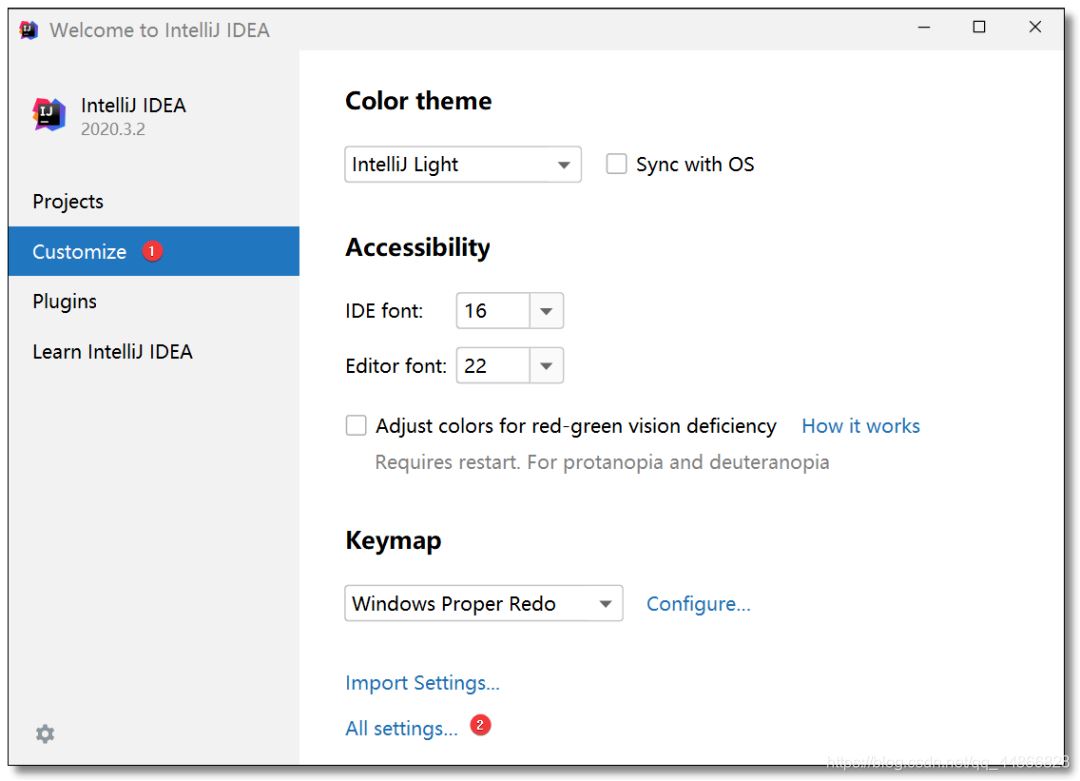Close the Welcome to IntelliJ IDEA window

1035,28
